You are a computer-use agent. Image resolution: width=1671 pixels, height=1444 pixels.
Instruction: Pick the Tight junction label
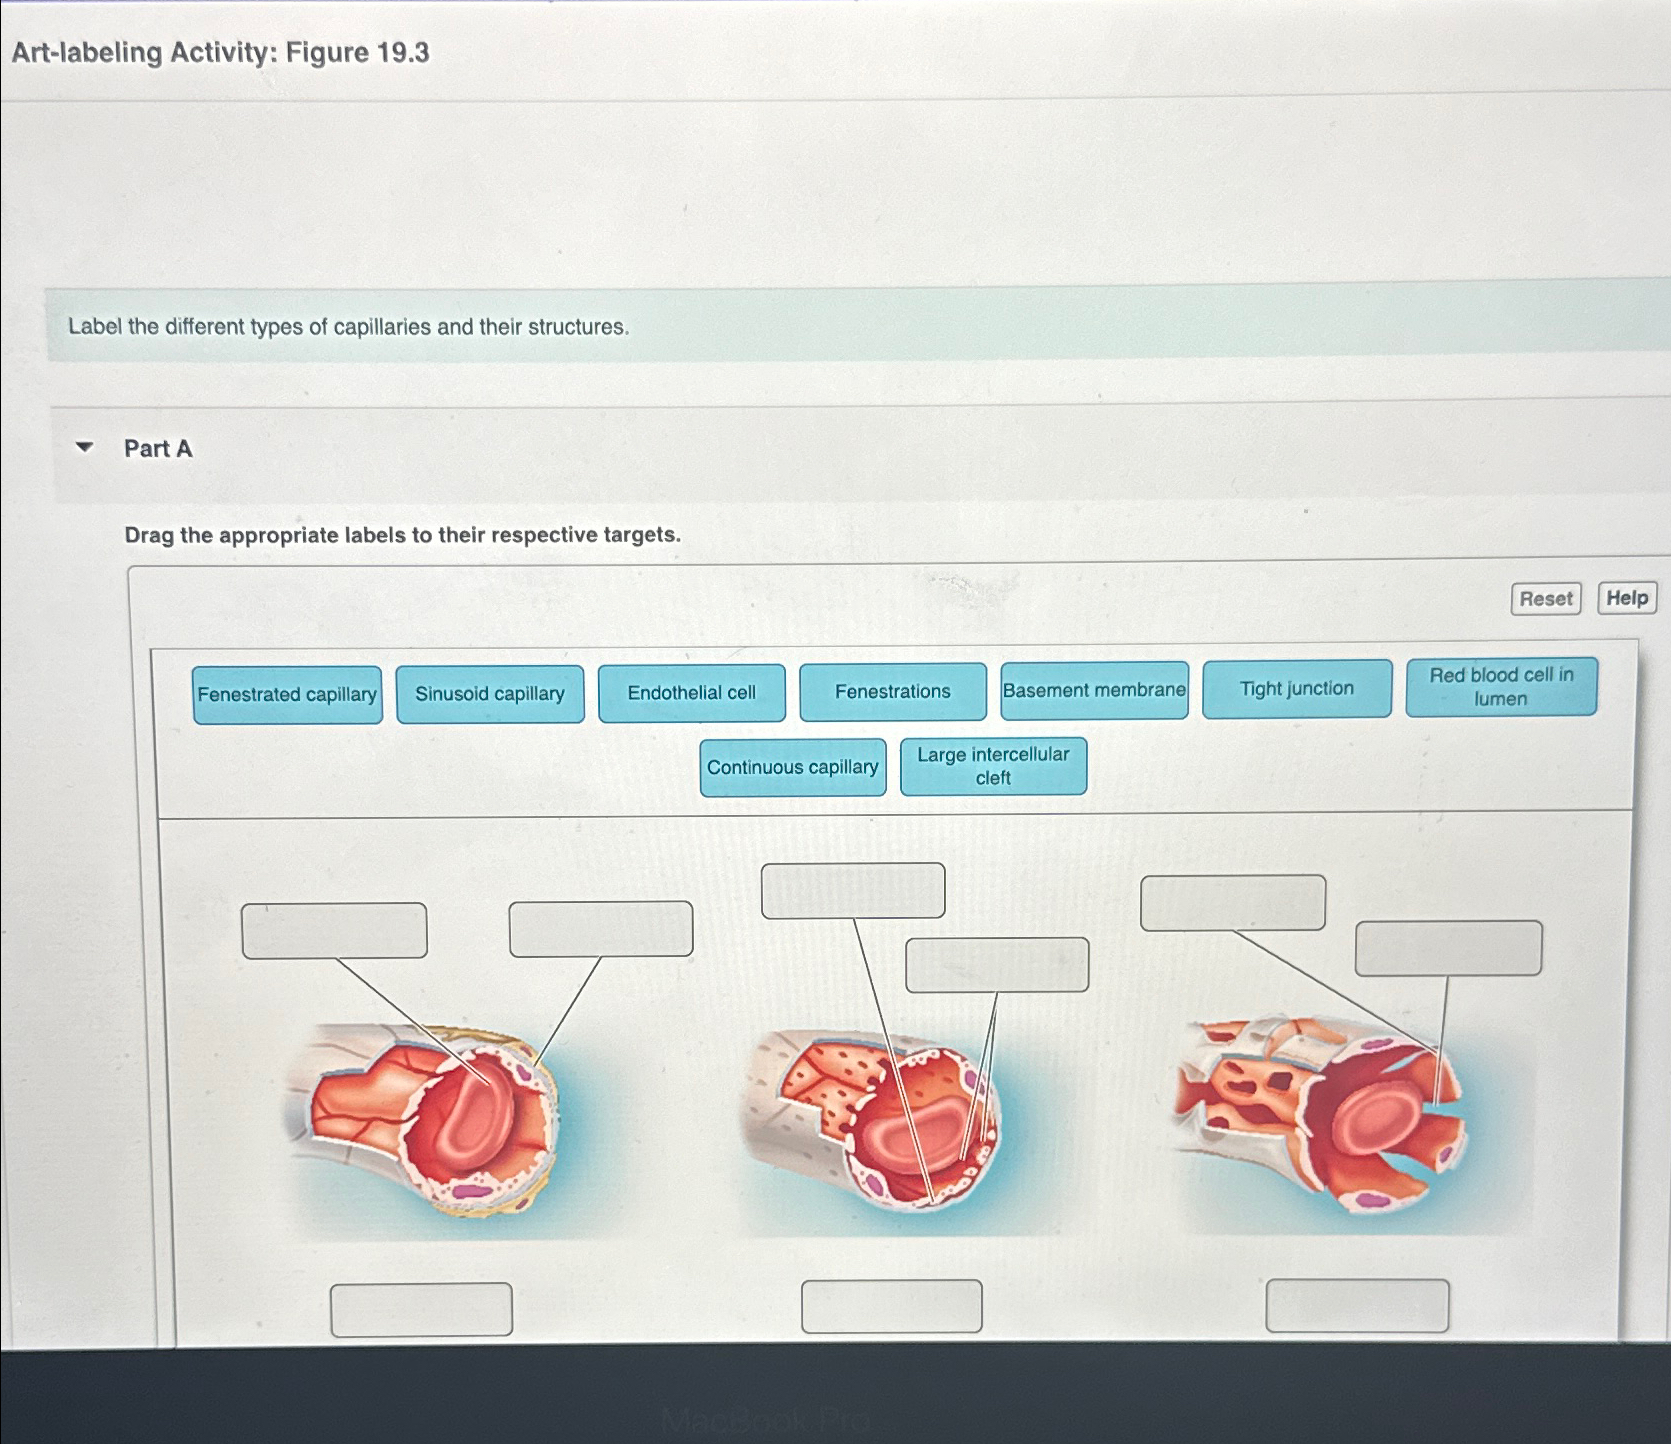pyautogui.click(x=1297, y=689)
